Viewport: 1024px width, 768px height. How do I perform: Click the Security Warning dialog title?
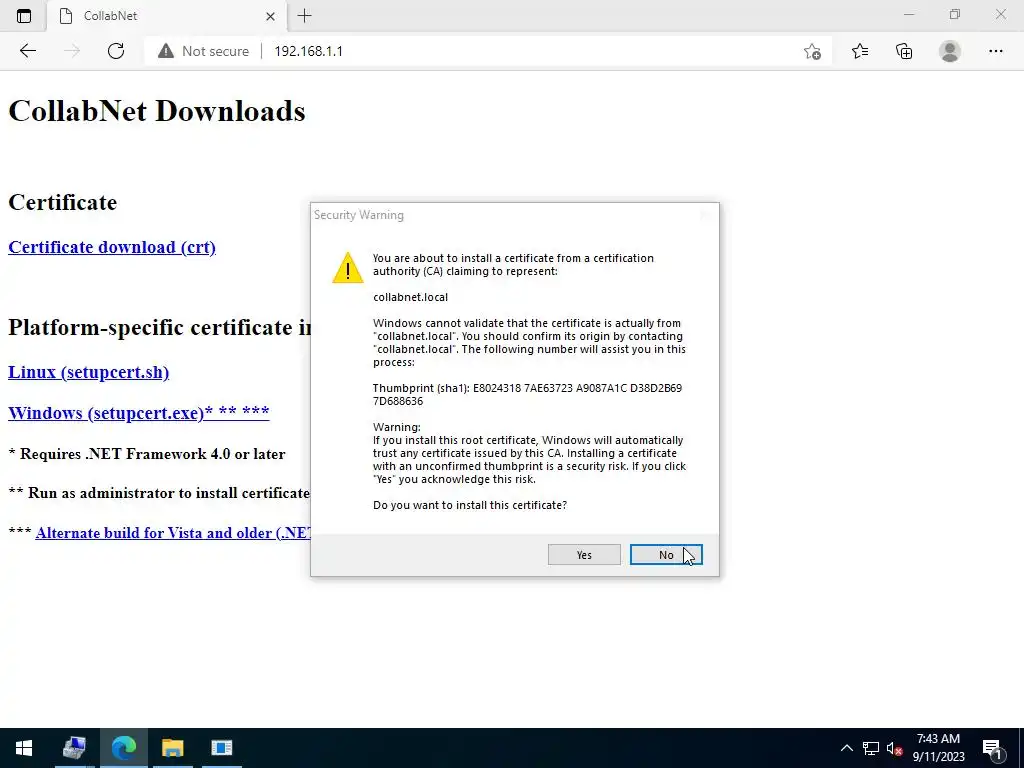coord(359,215)
